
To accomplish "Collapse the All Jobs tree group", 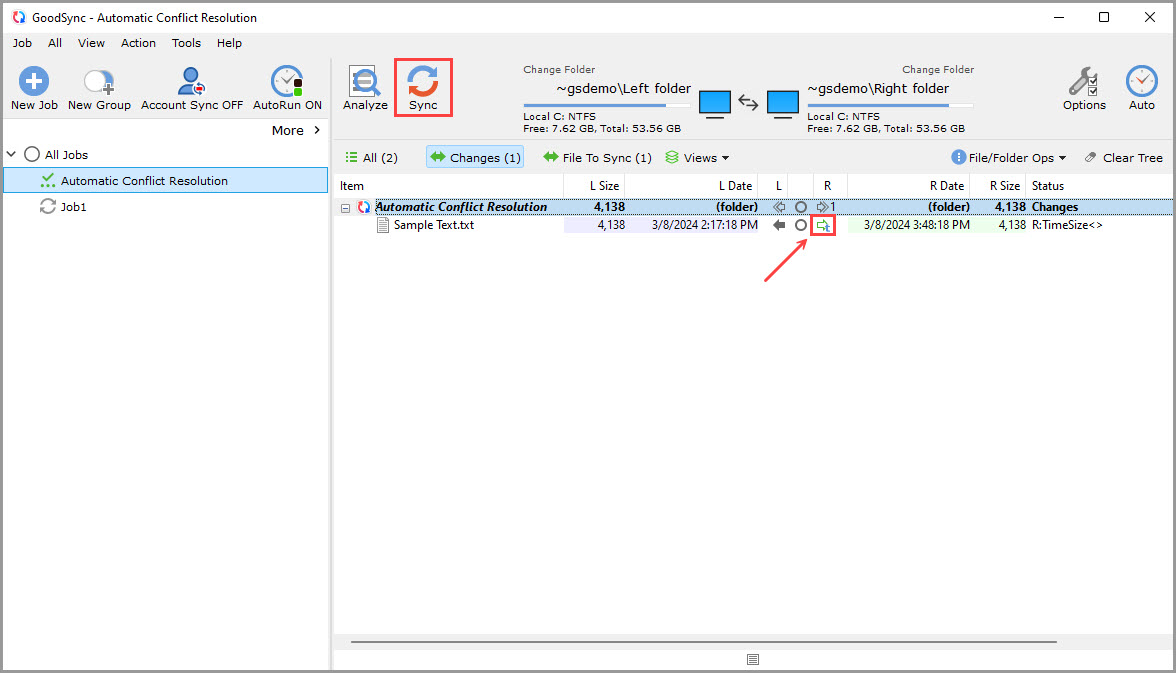I will coord(11,154).
